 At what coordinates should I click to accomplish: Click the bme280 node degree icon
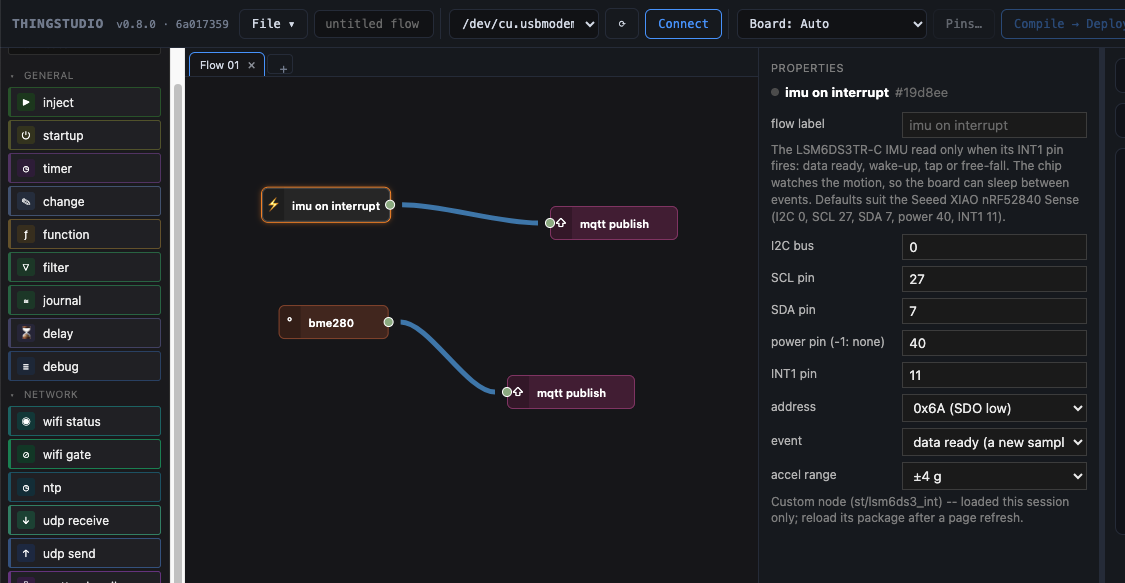290,321
